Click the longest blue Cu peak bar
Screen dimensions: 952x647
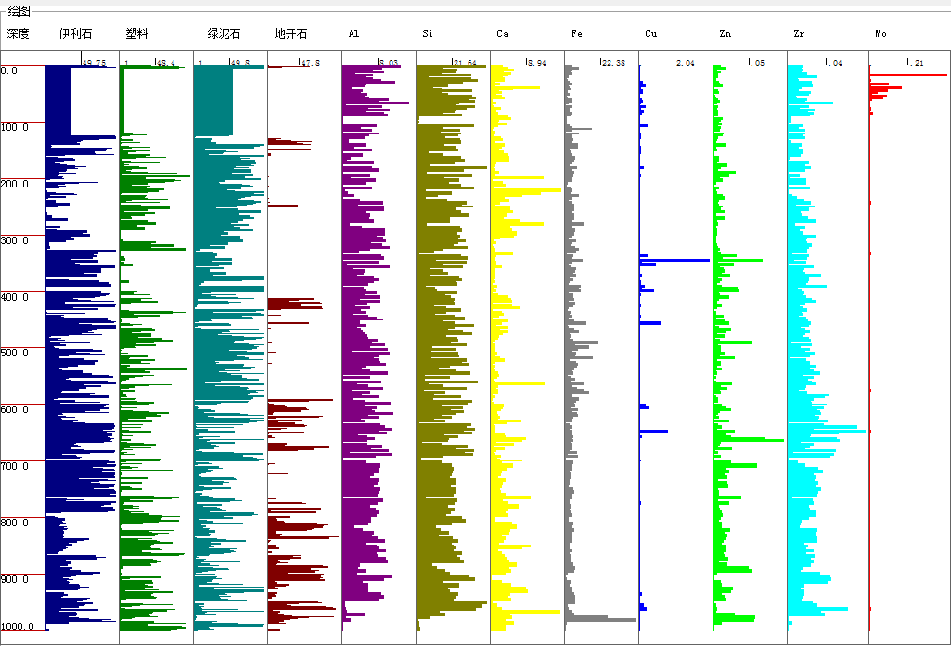click(x=675, y=261)
